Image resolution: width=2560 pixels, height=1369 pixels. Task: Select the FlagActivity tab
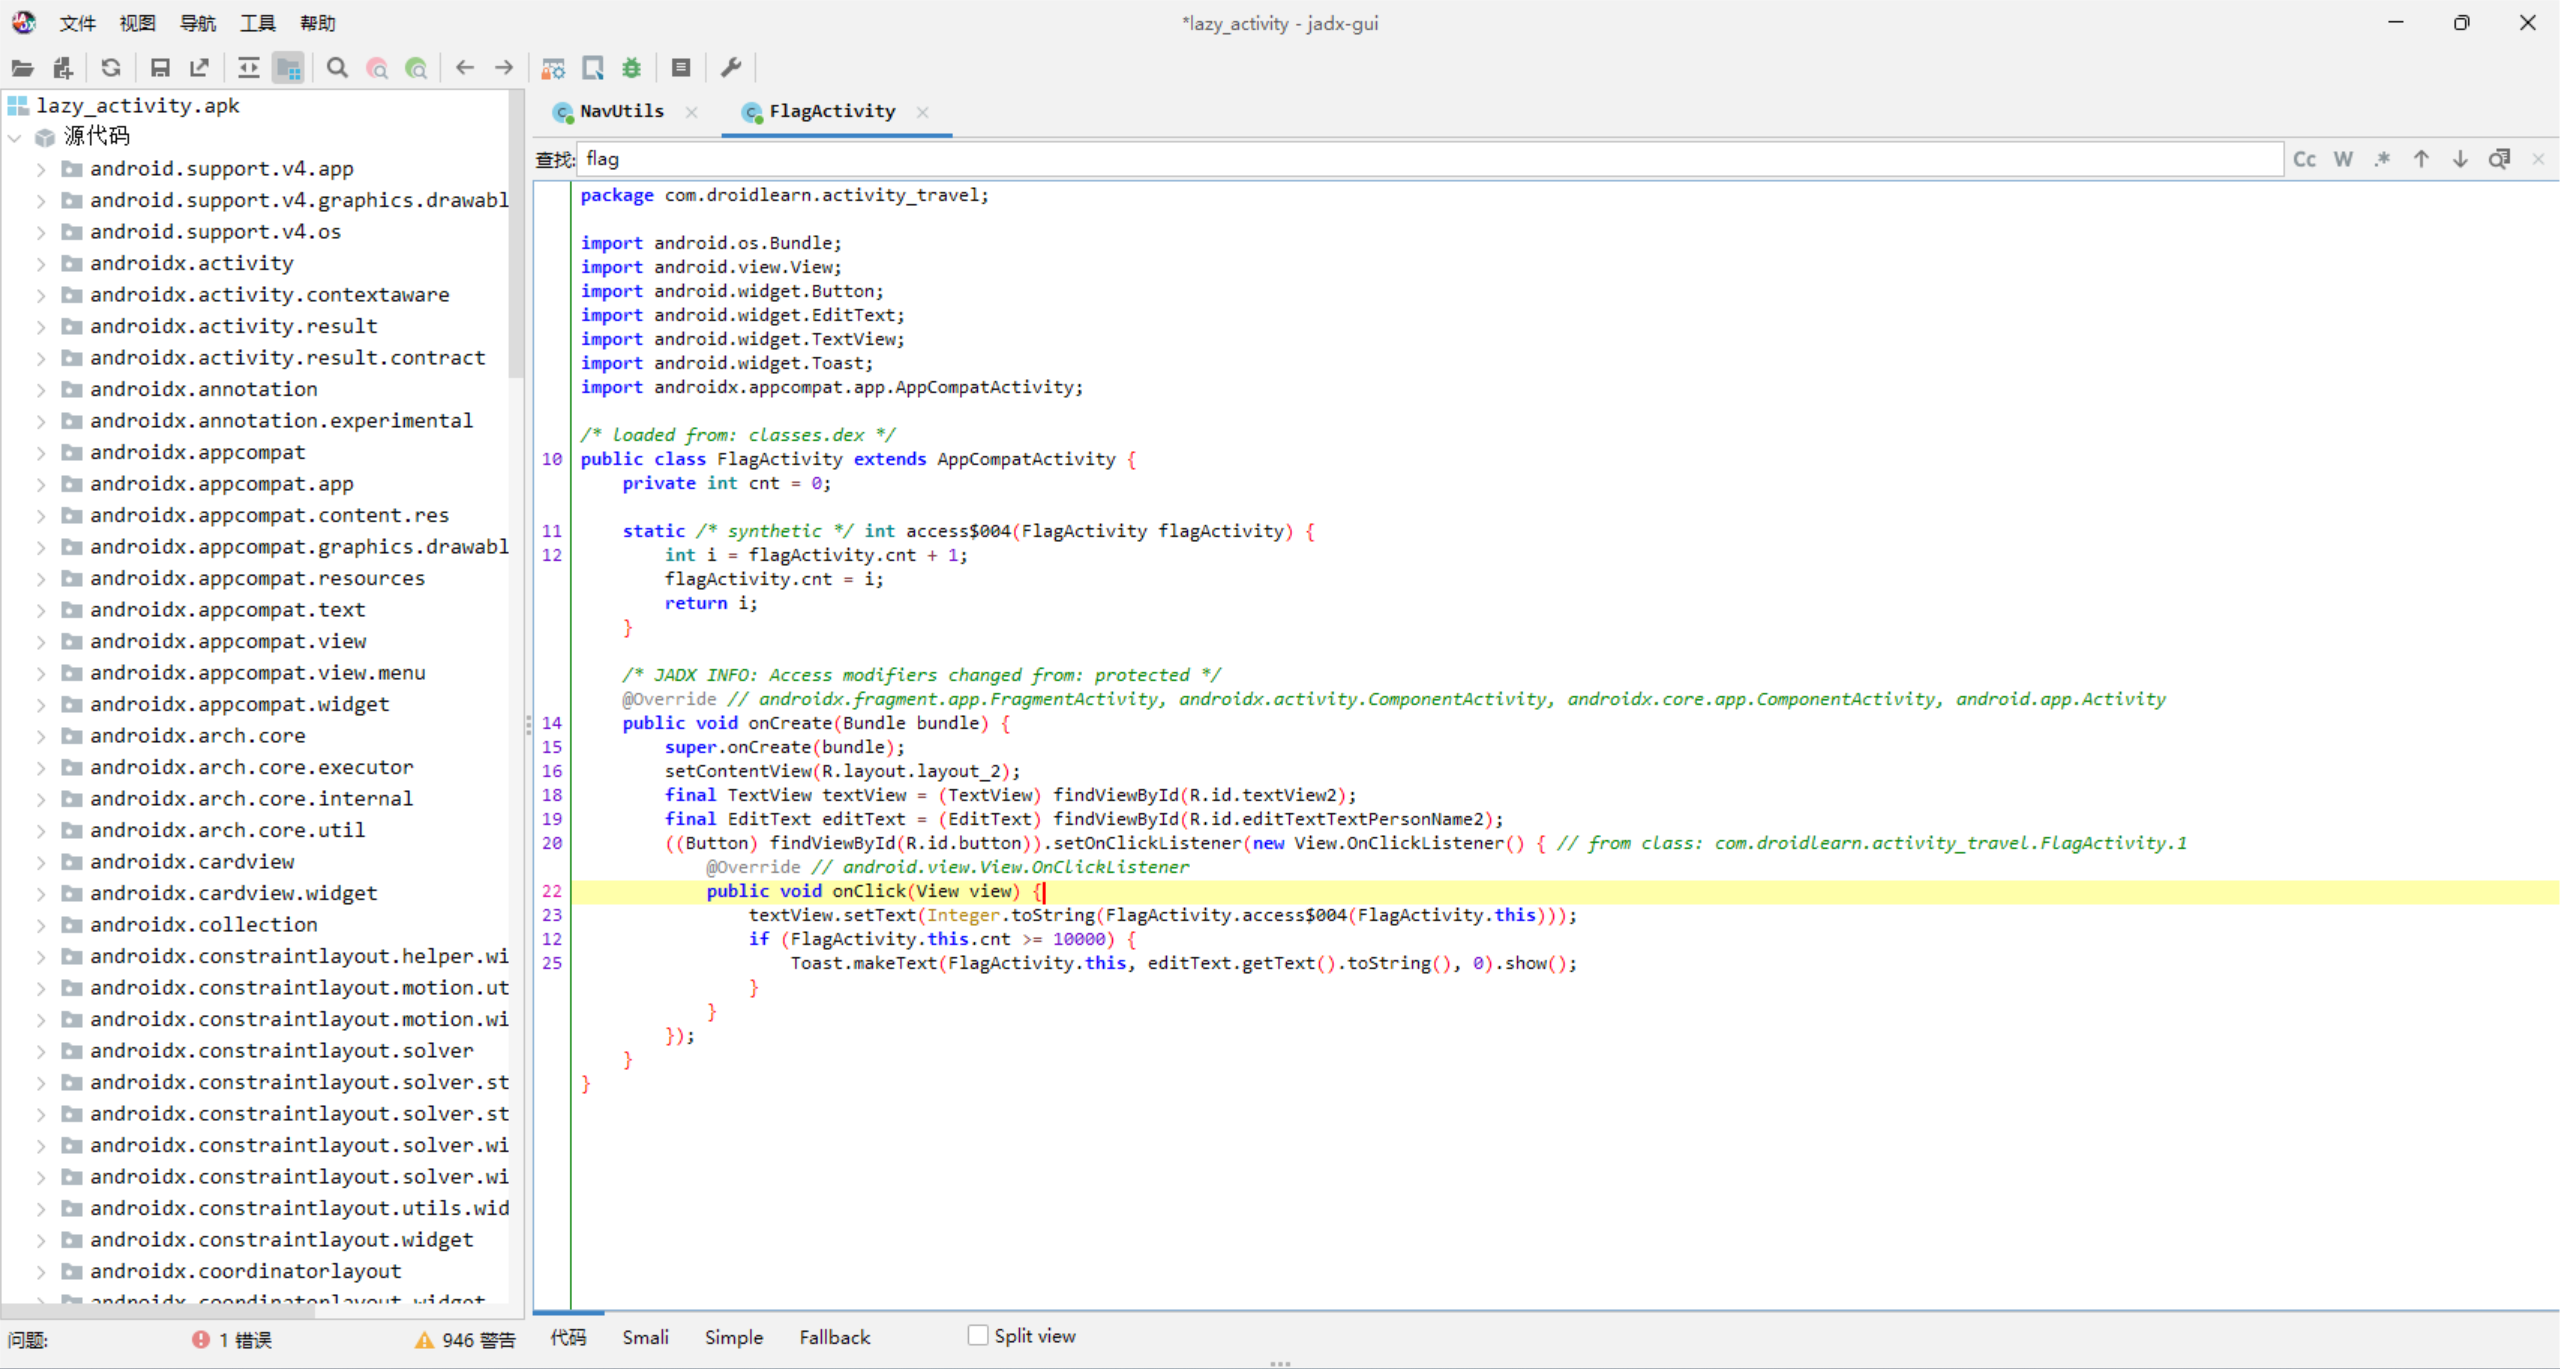tap(832, 111)
